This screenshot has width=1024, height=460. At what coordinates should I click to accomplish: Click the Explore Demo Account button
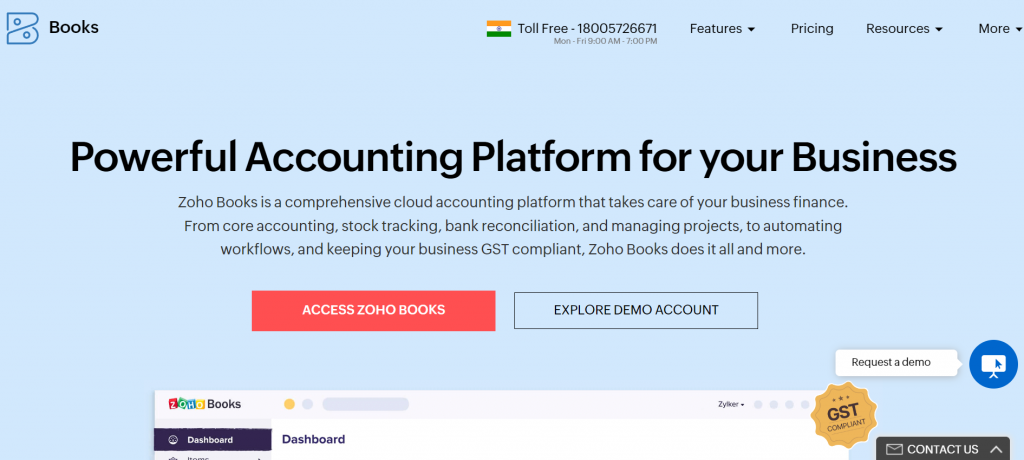point(636,310)
